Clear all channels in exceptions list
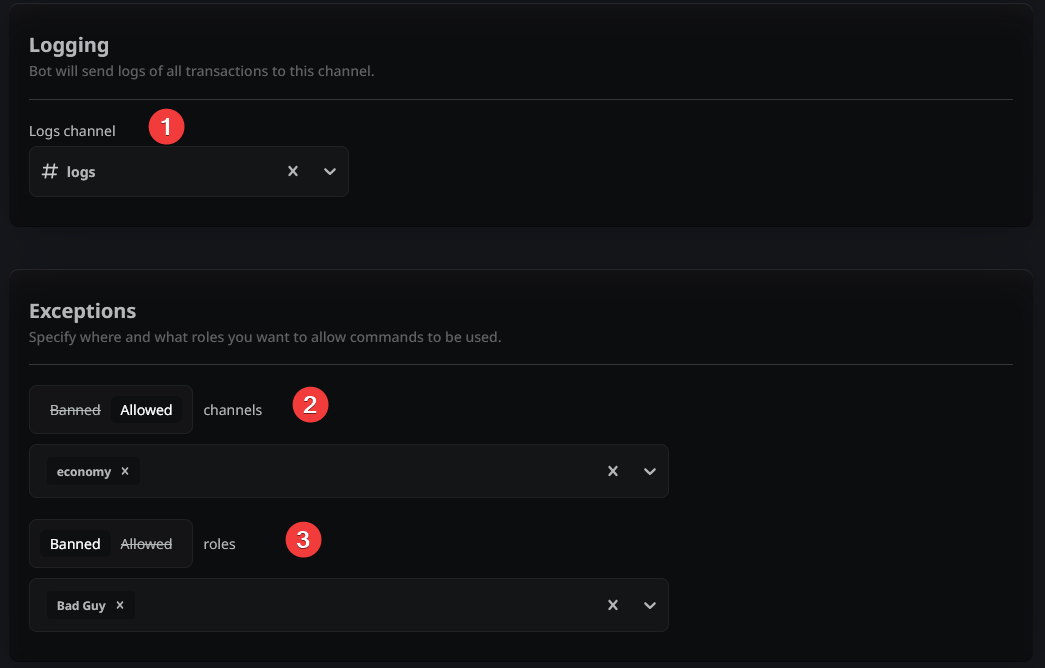This screenshot has height=668, width=1045. pyautogui.click(x=613, y=471)
